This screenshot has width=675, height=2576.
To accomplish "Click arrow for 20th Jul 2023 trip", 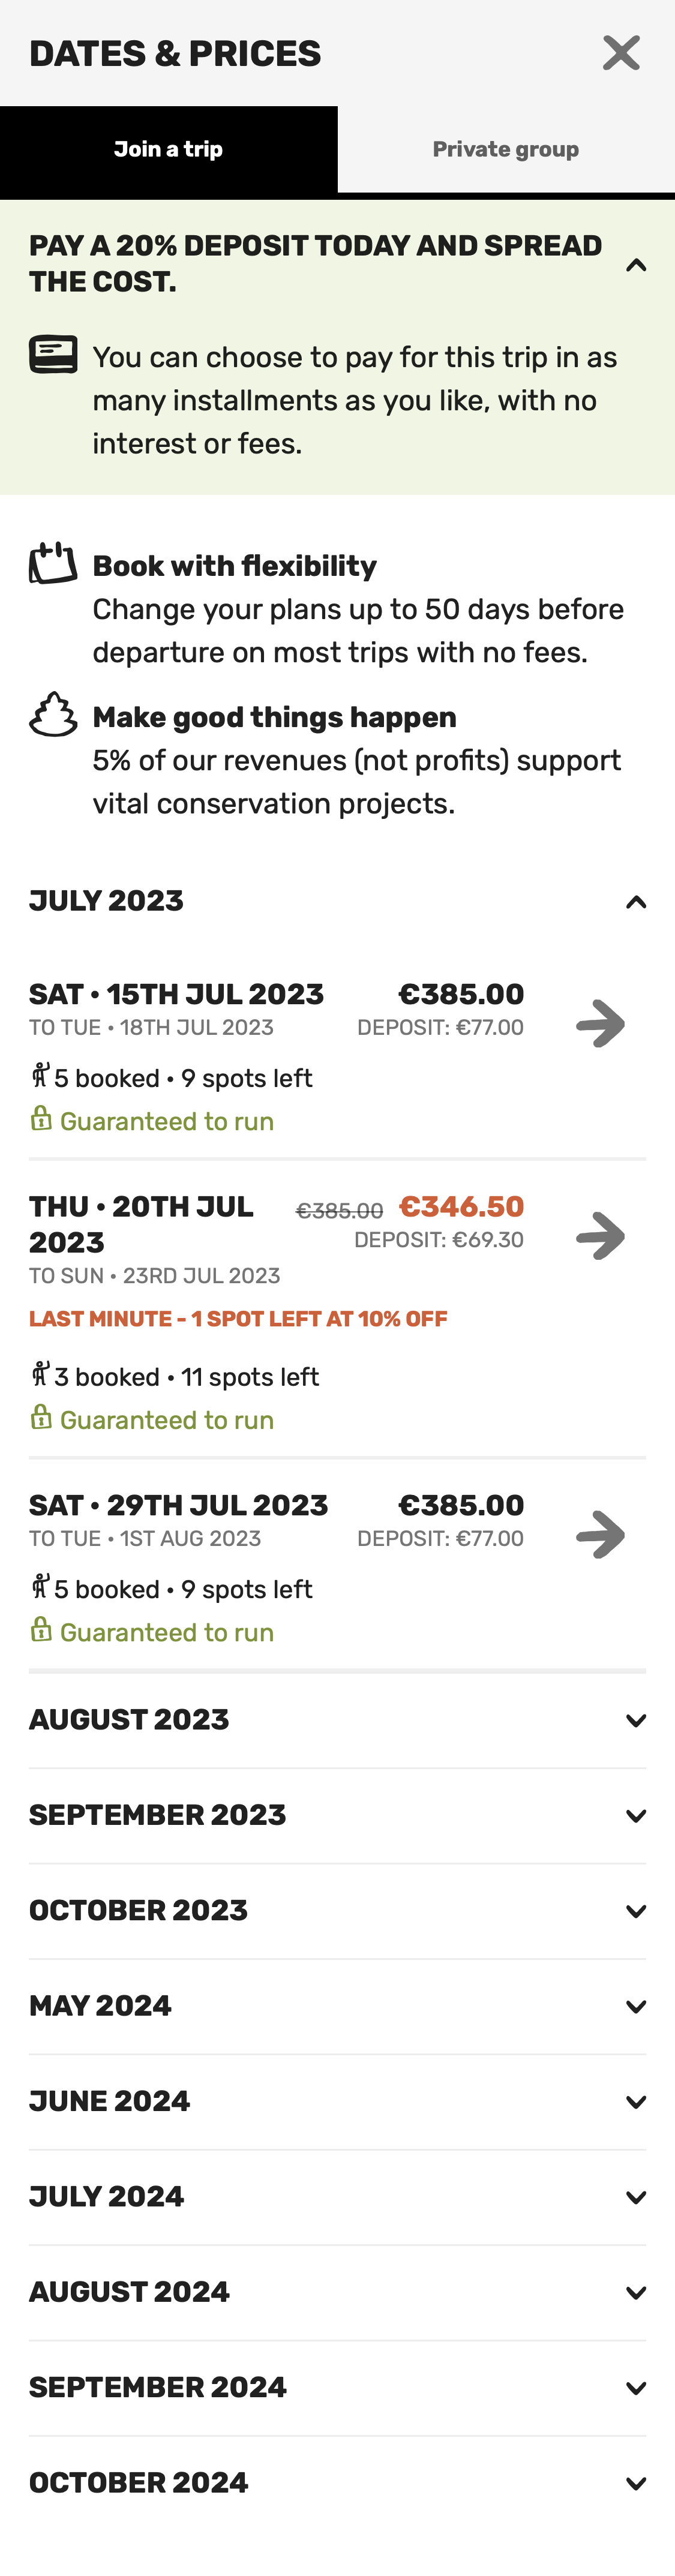I will pos(600,1236).
